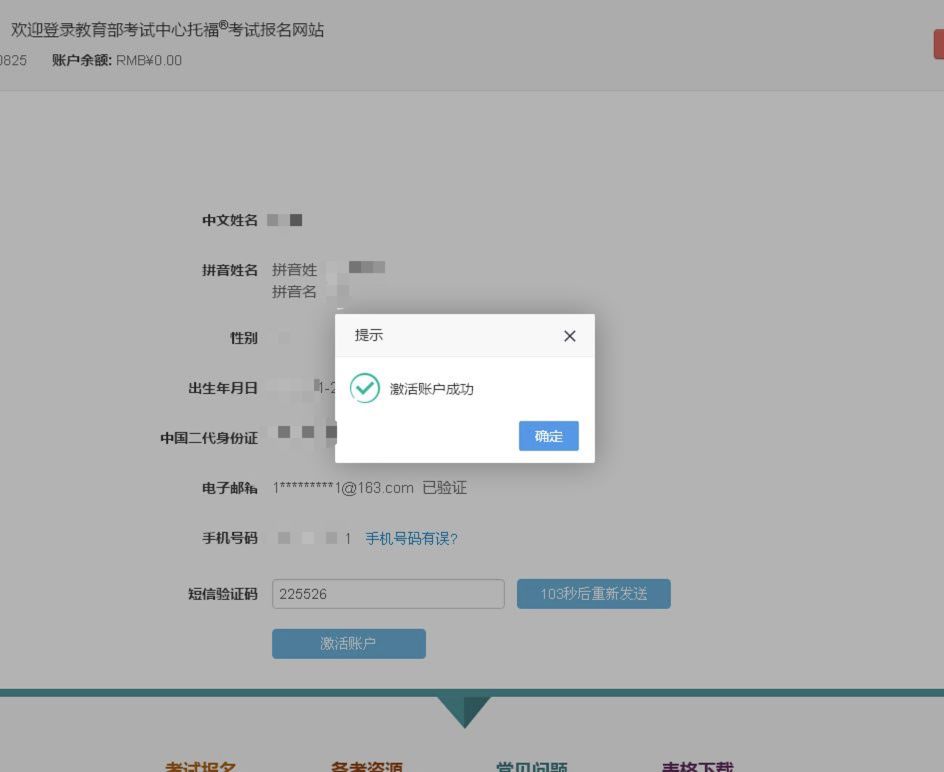Click the red icon in the top right corner
Image resolution: width=944 pixels, height=772 pixels.
point(938,44)
